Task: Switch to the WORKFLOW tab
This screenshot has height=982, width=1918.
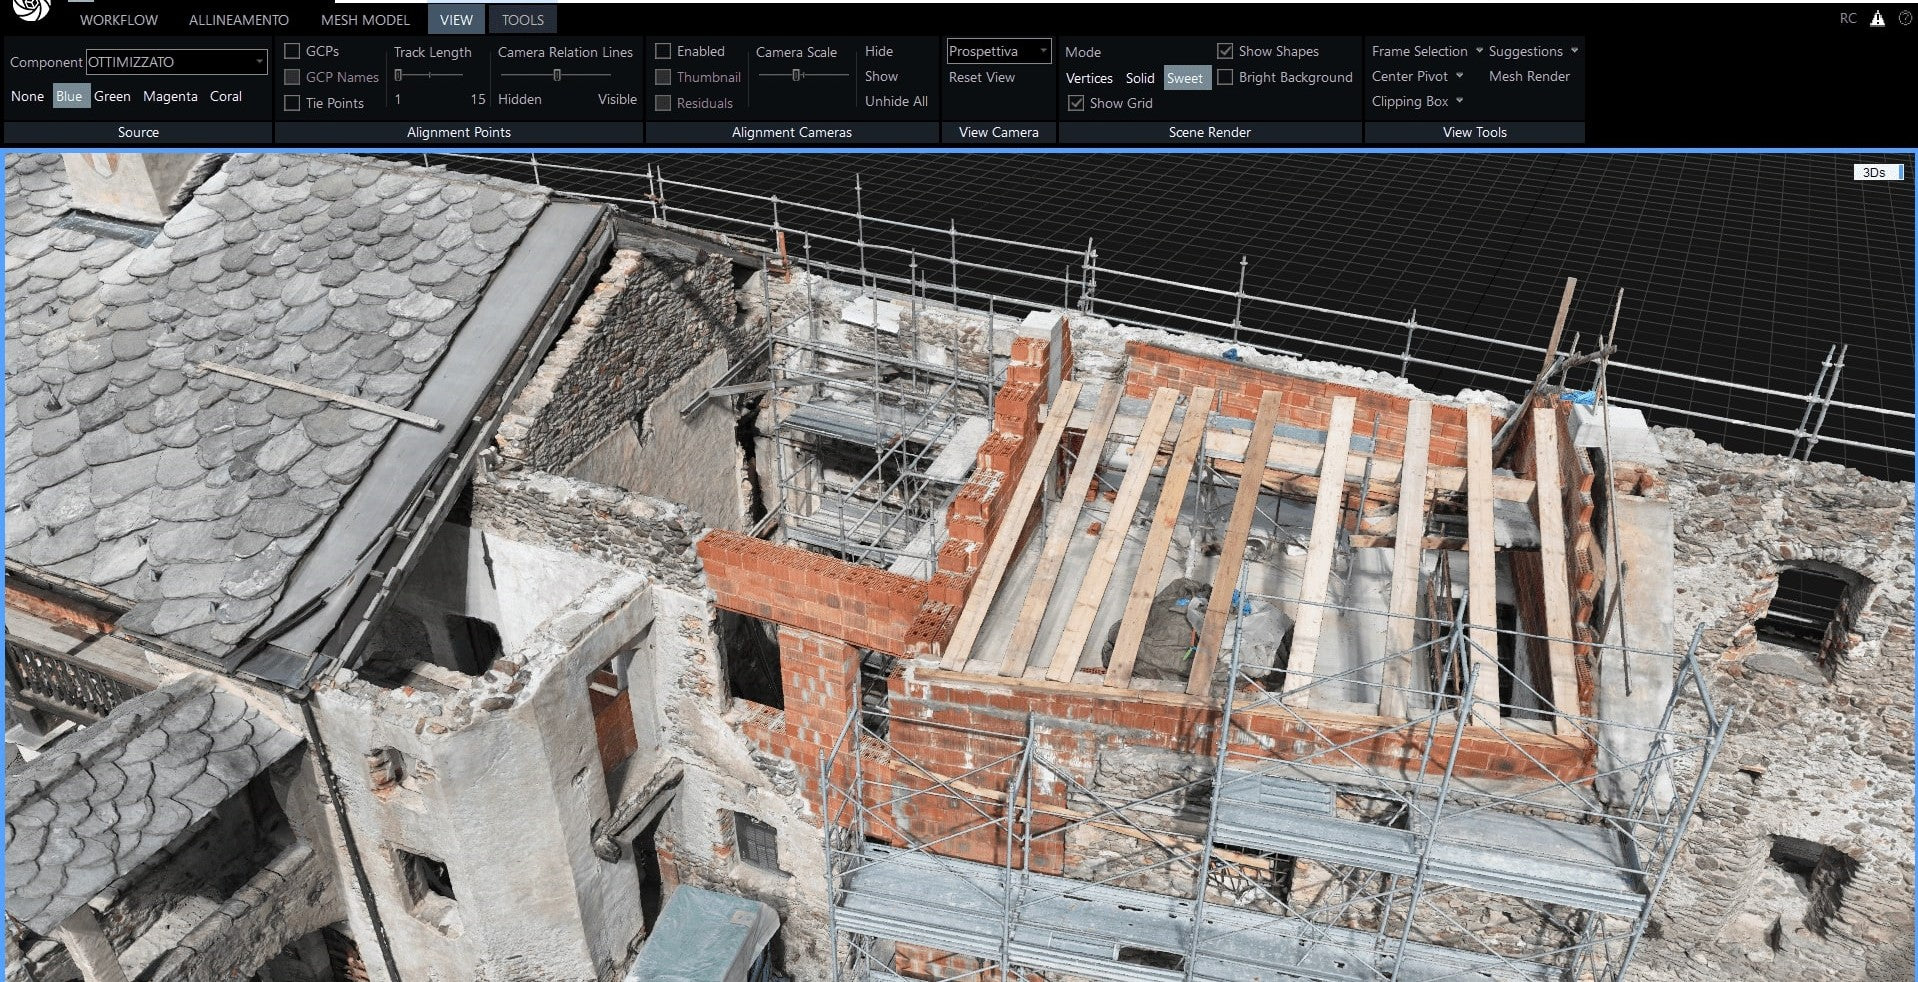Action: tap(118, 20)
